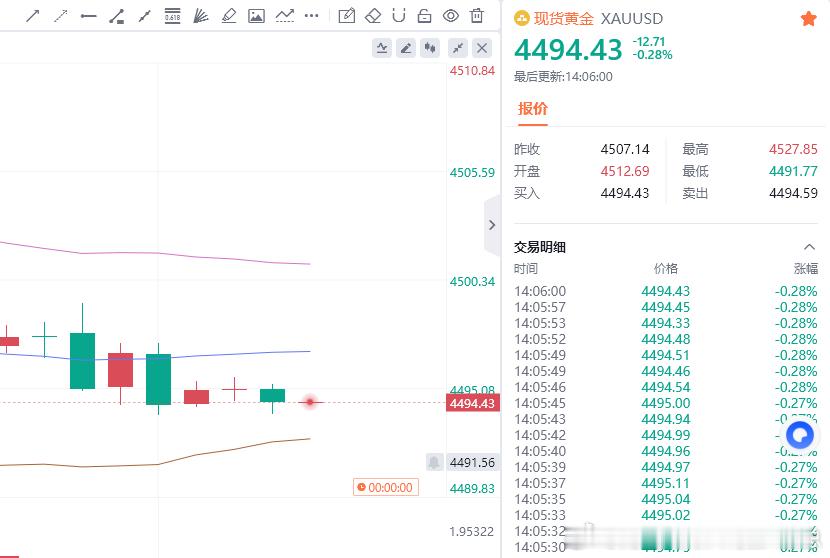Screen dimensions: 830x558
Task: Click the 最后更新:14:06:00 timestamp
Action: coord(563,77)
